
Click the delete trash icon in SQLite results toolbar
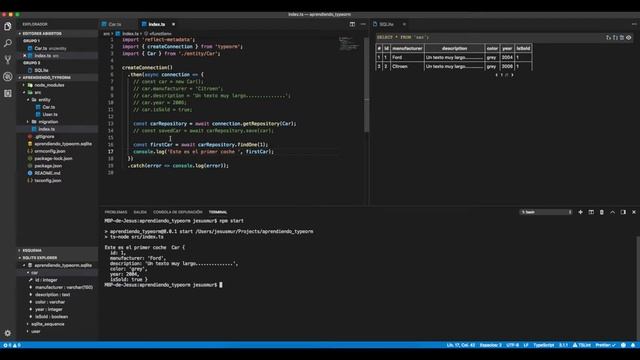pyautogui.click(x=622, y=38)
